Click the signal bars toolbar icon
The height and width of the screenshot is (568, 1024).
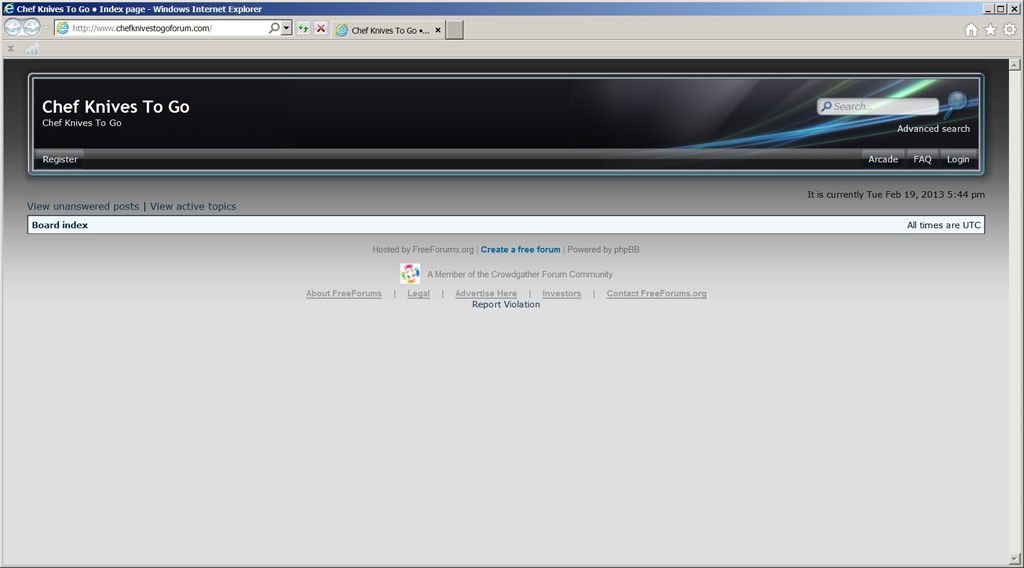32,48
